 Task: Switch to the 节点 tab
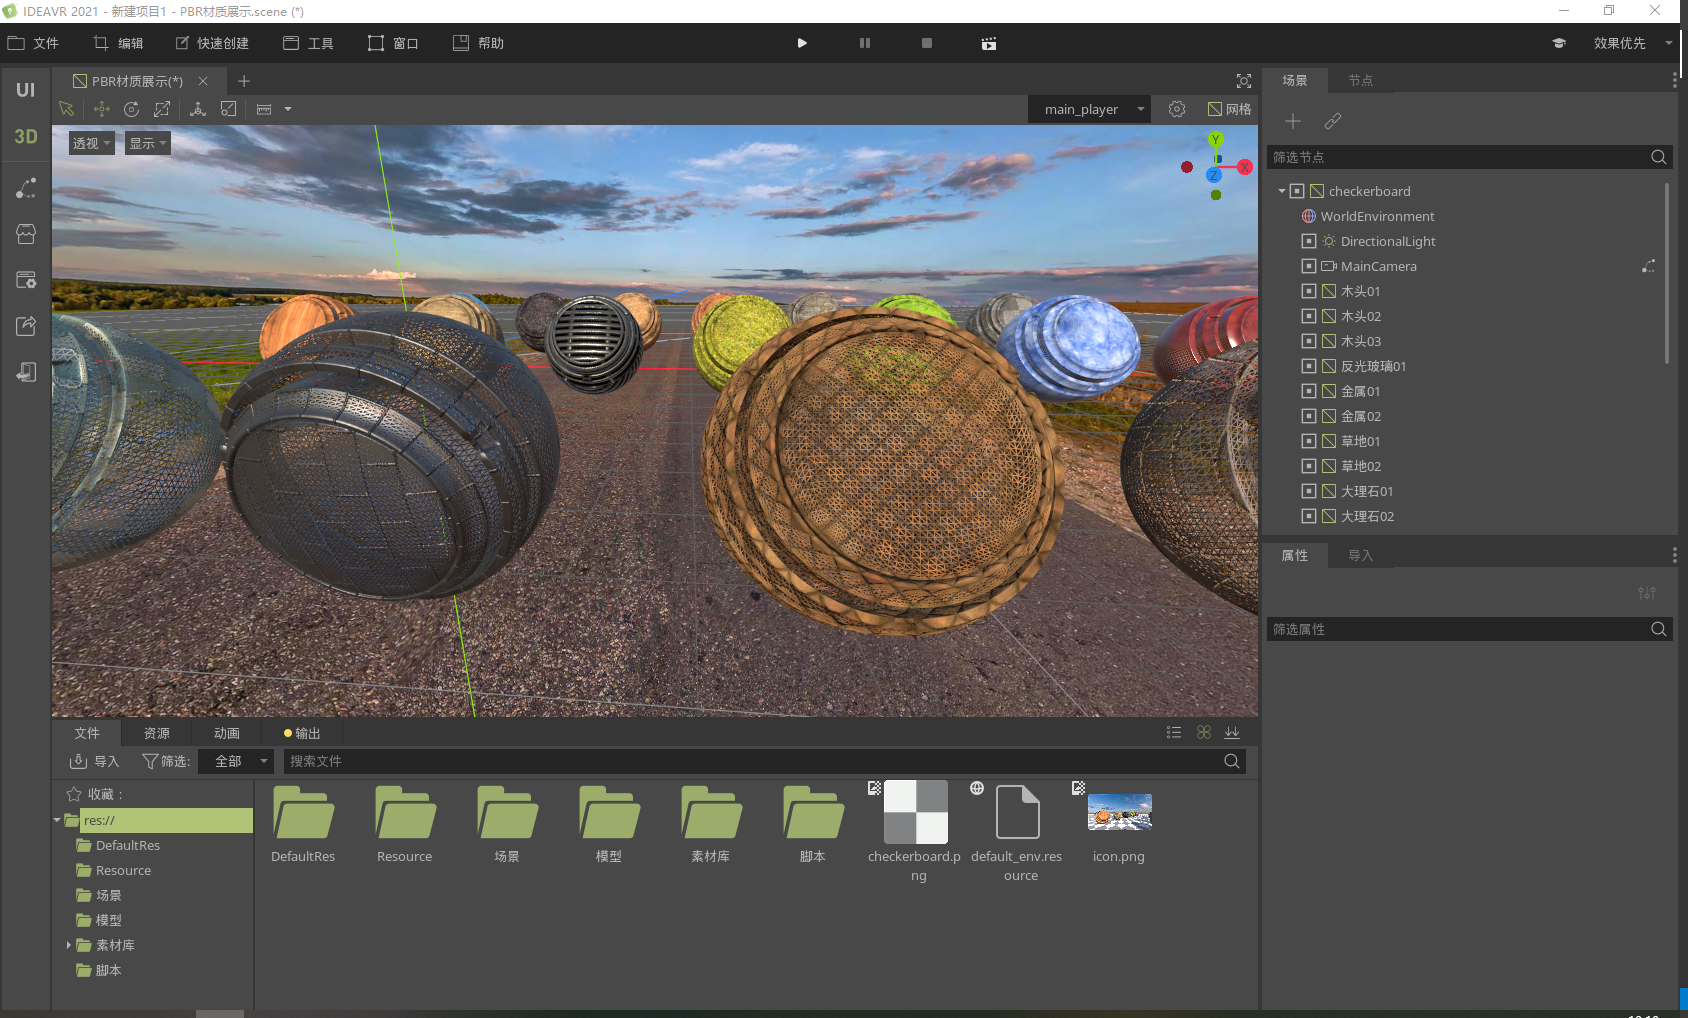click(x=1360, y=80)
